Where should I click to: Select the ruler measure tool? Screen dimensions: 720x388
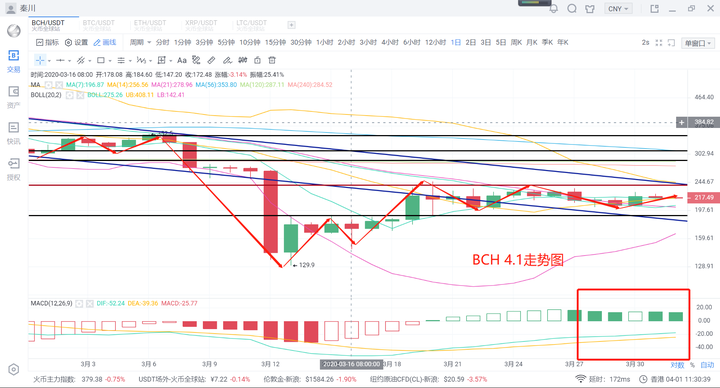pos(211,60)
